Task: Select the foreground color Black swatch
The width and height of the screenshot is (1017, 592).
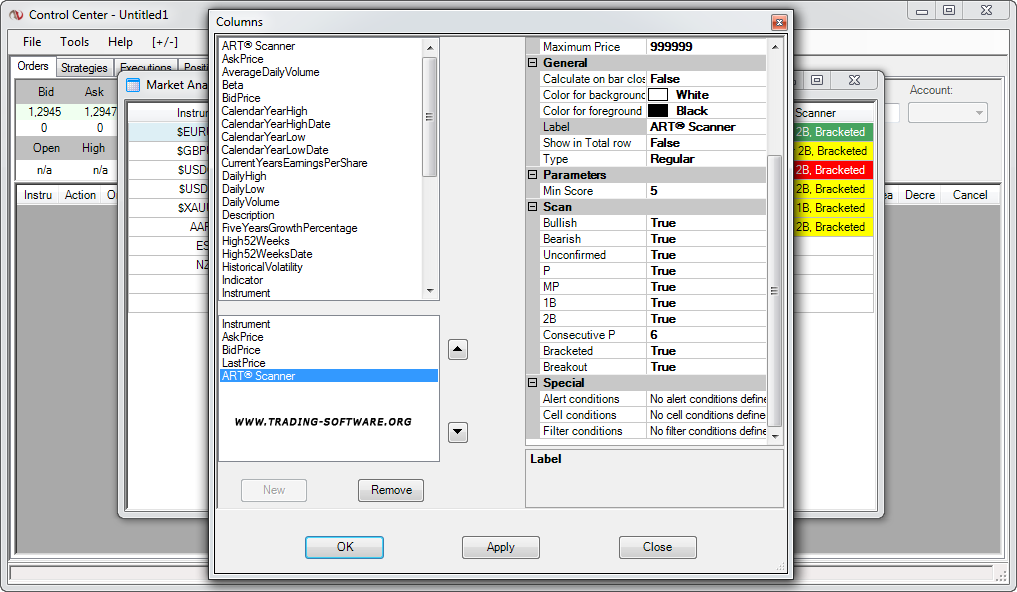Action: pos(658,111)
